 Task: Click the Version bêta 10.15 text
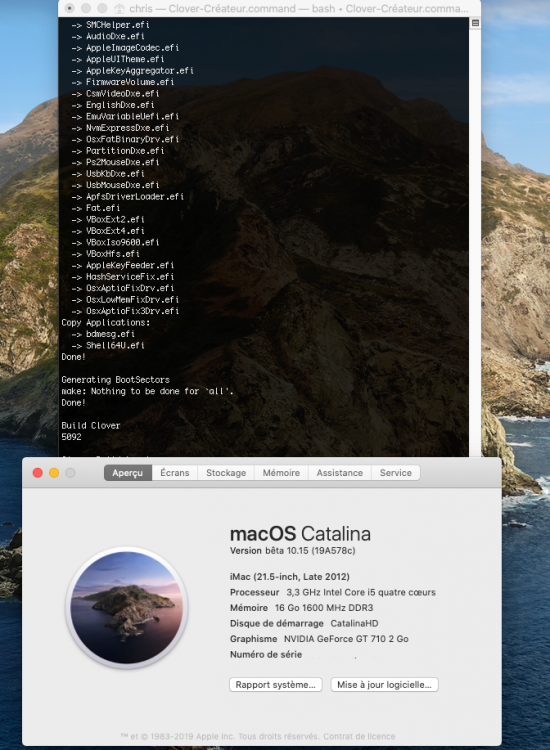click(292, 551)
